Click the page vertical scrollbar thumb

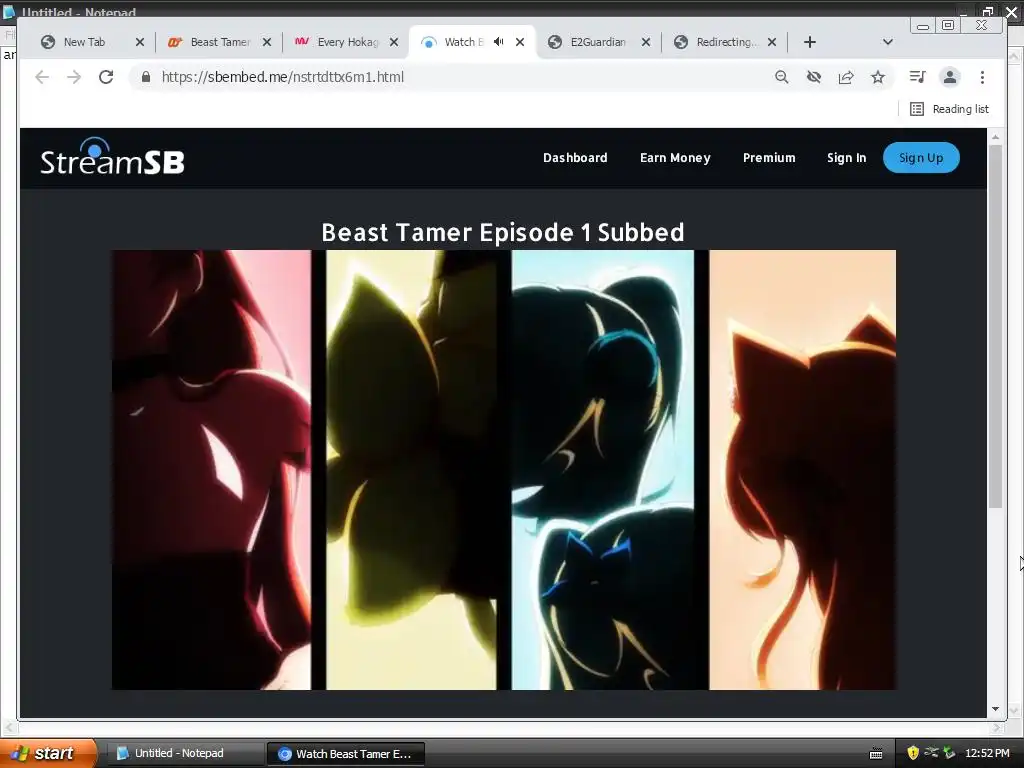(995, 327)
